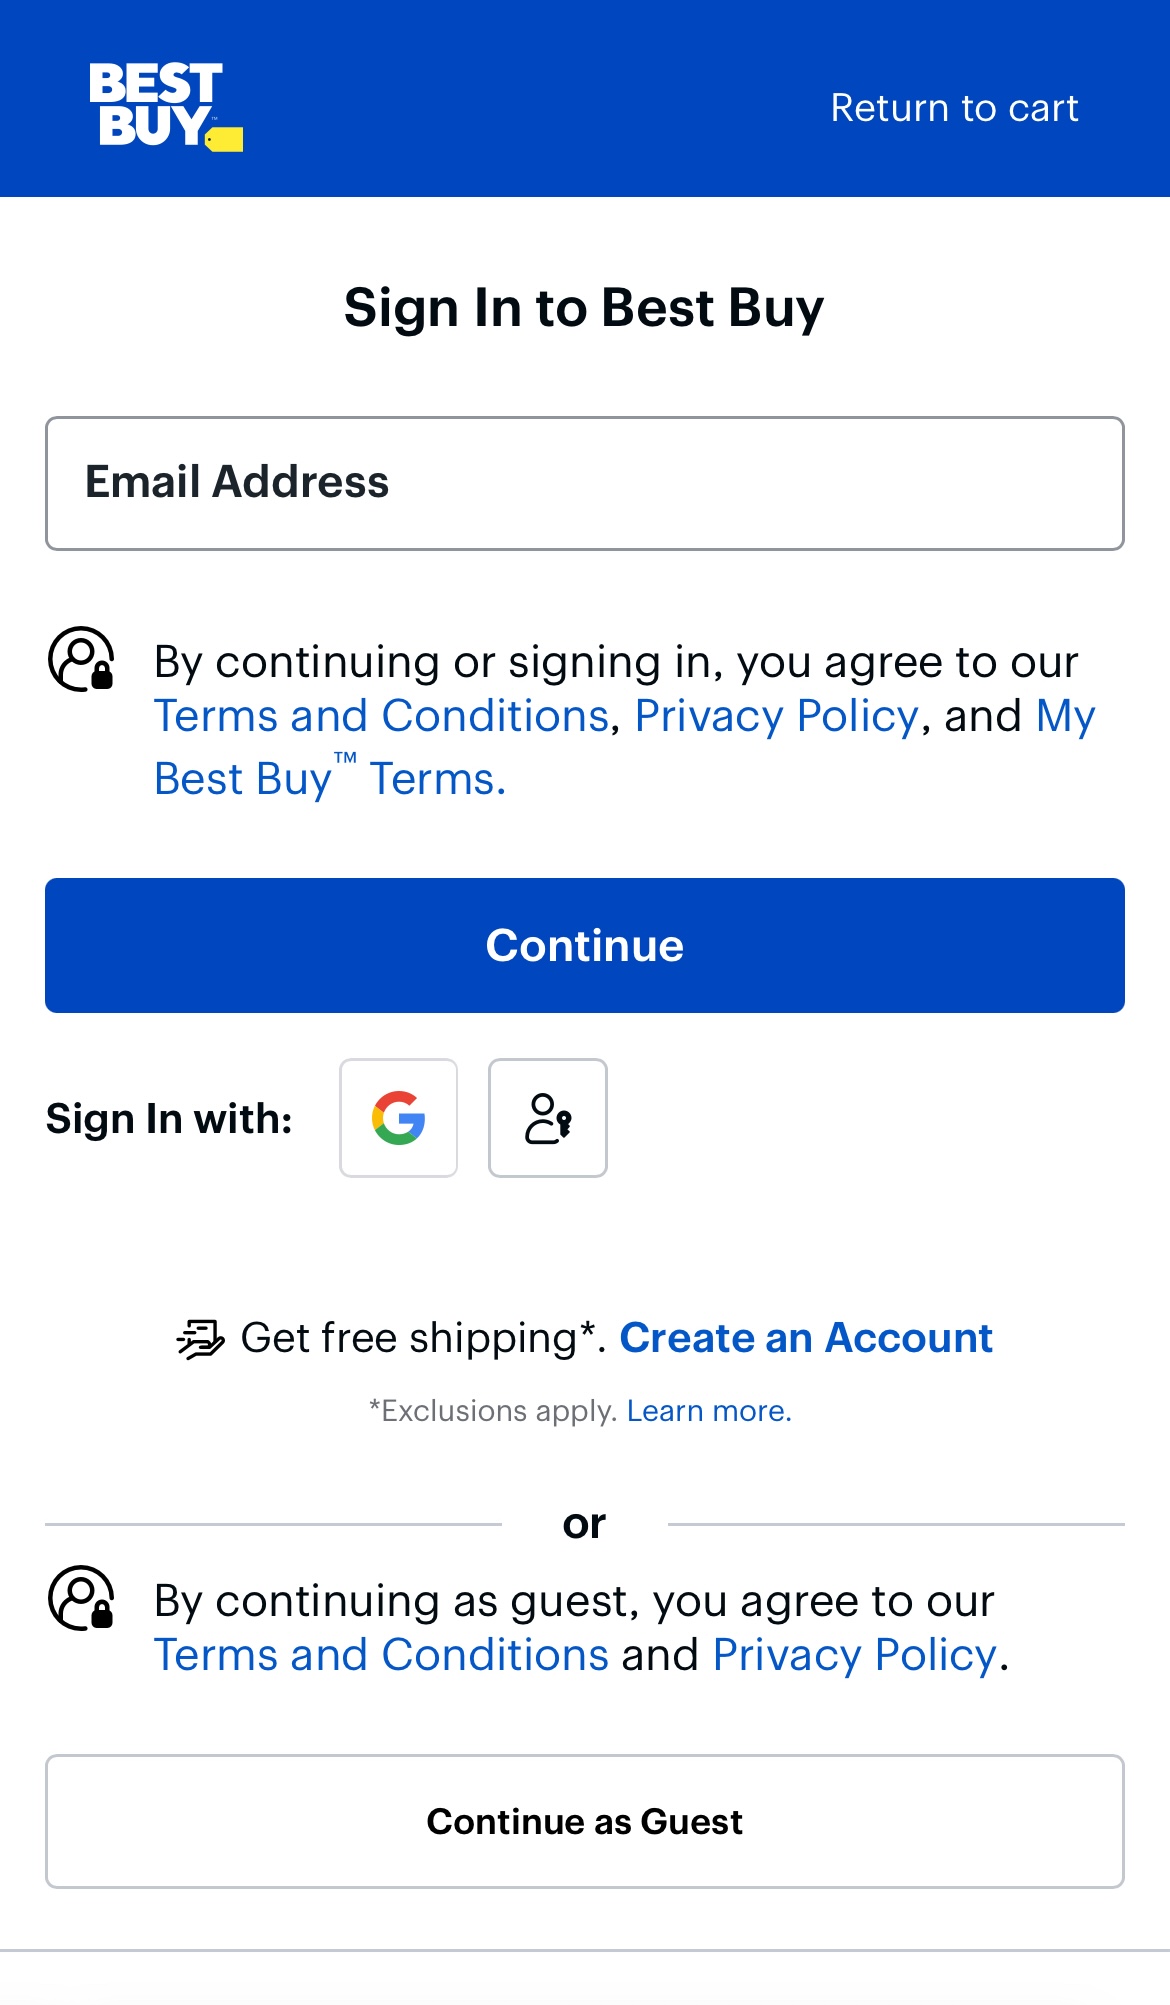Click the "or" divider text
1170x2005 pixels.
click(x=584, y=1524)
